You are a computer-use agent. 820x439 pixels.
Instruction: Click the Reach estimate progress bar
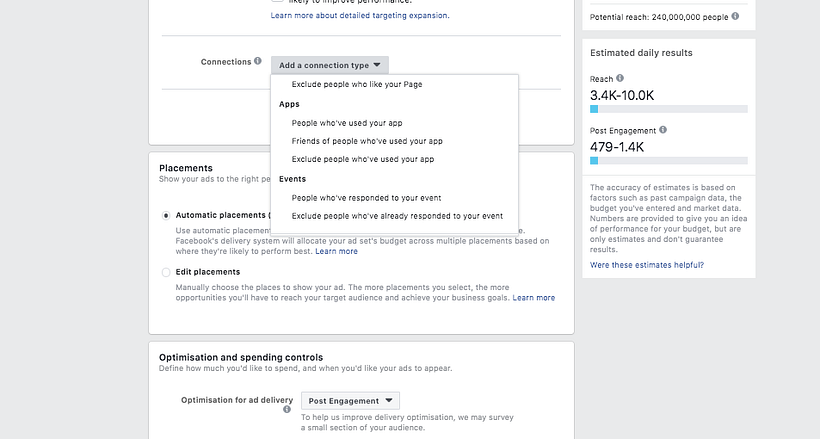tap(669, 109)
